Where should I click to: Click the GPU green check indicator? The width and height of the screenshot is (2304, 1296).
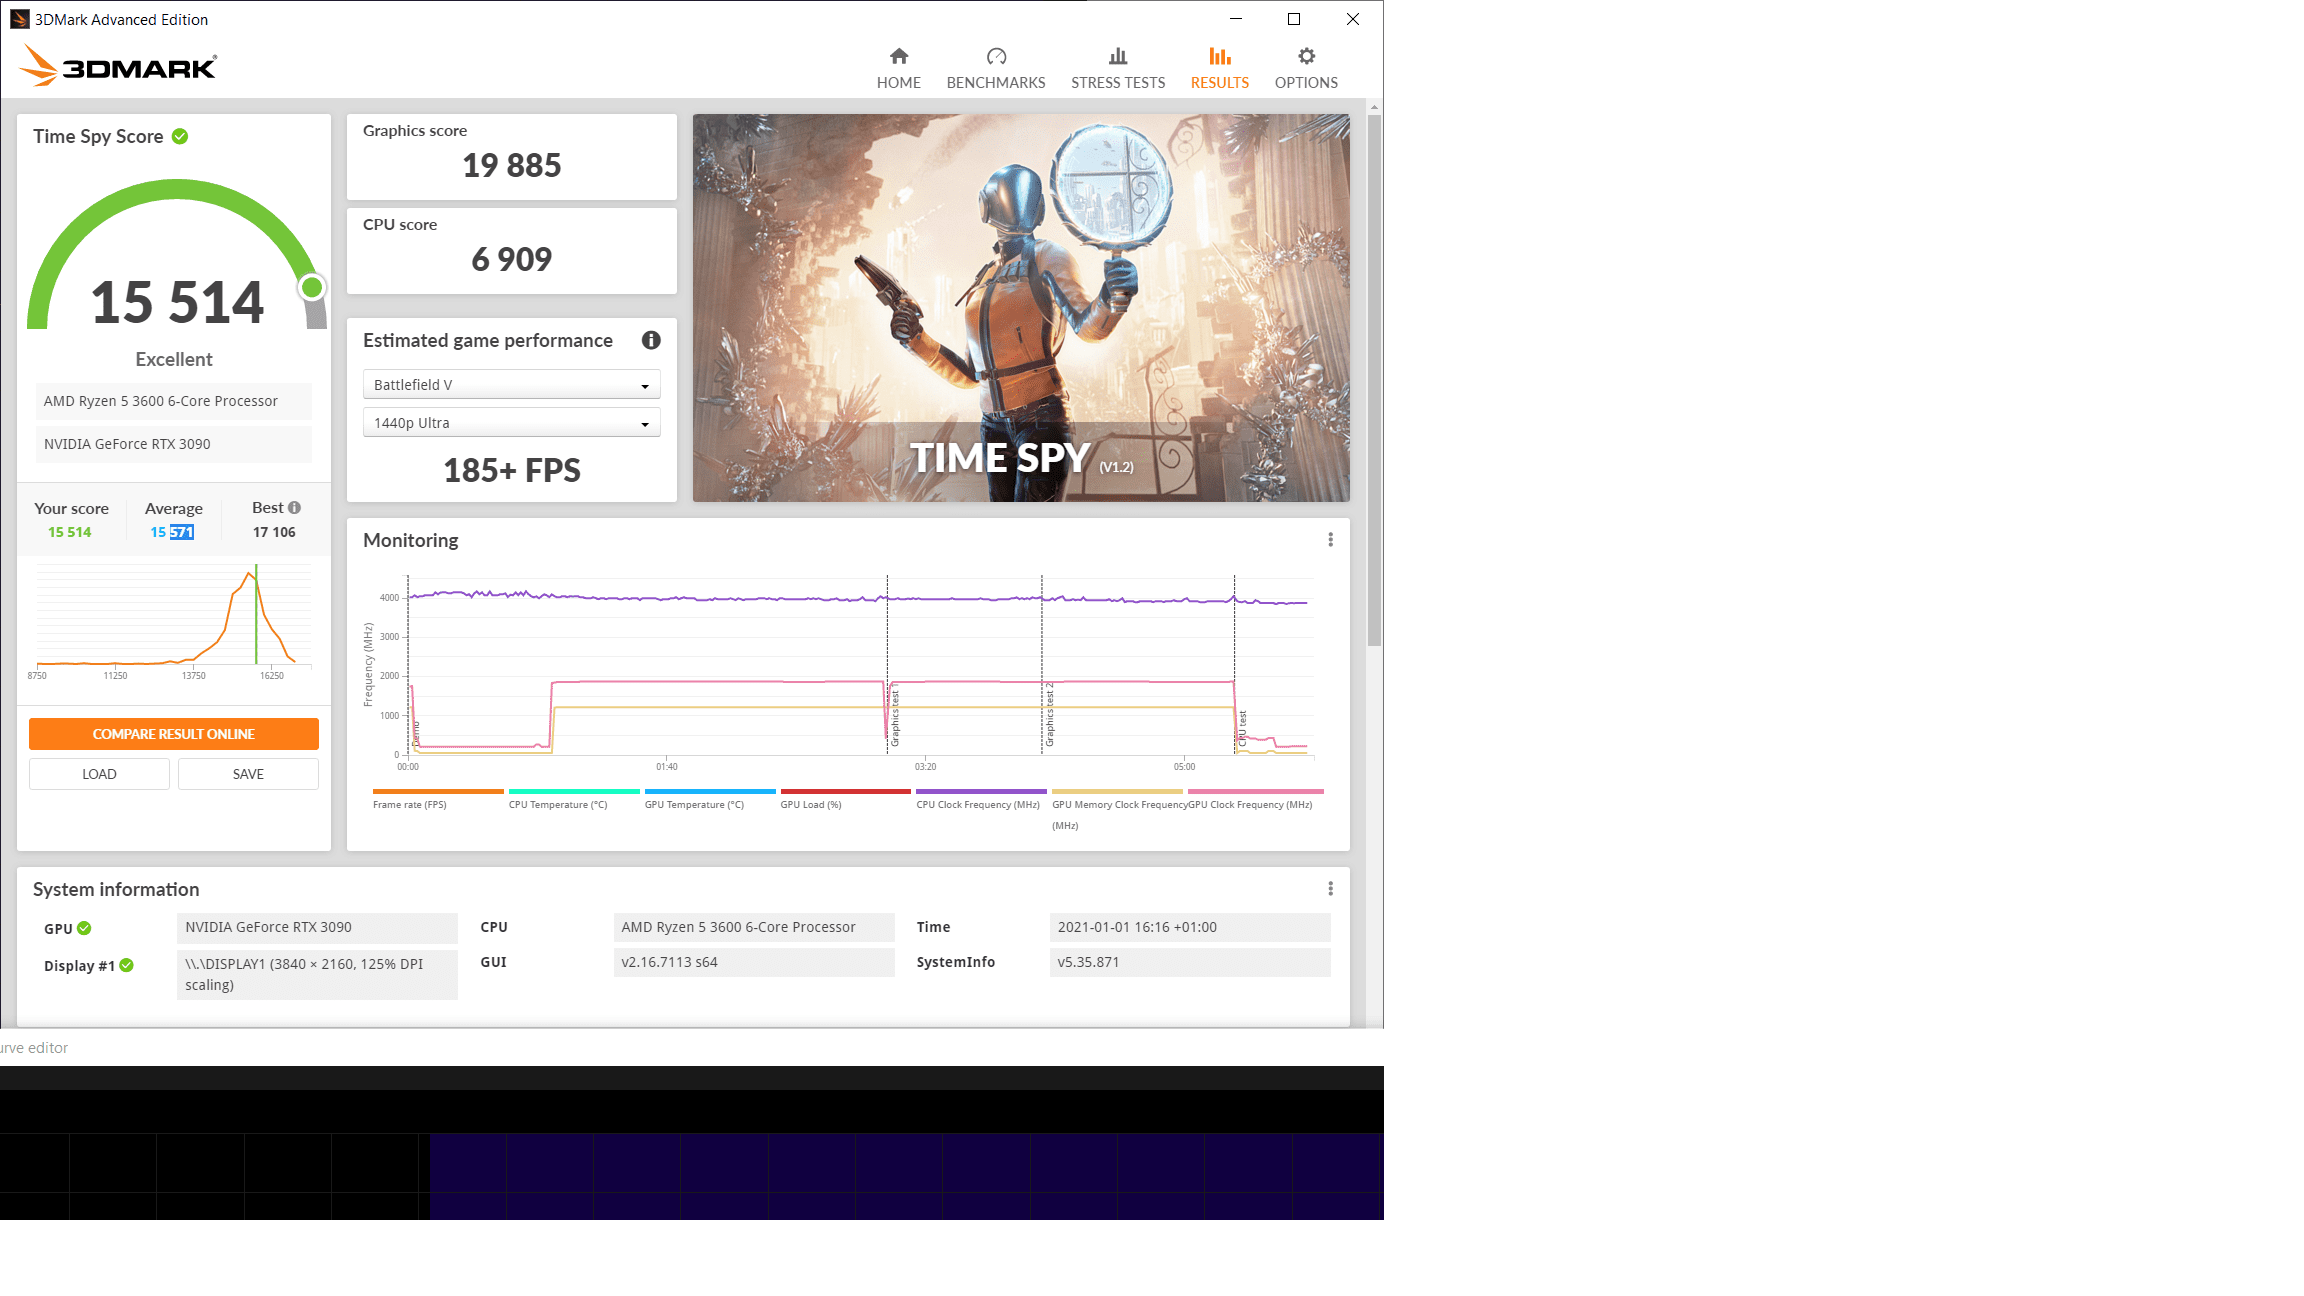point(85,928)
